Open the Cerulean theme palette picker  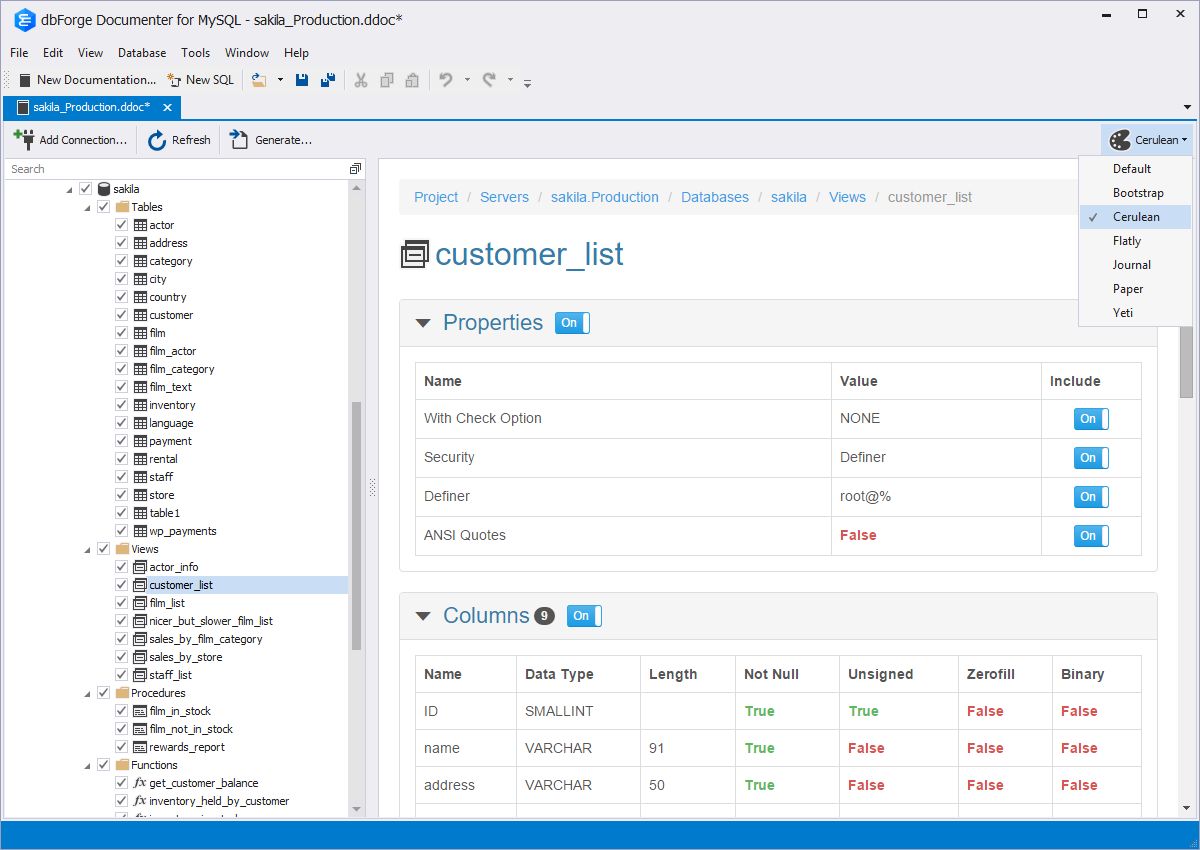click(x=1147, y=140)
